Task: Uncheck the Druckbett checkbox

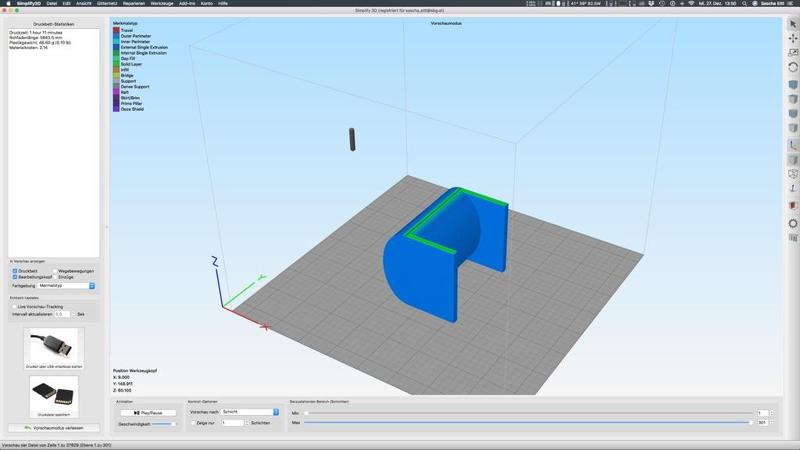Action: 15,271
